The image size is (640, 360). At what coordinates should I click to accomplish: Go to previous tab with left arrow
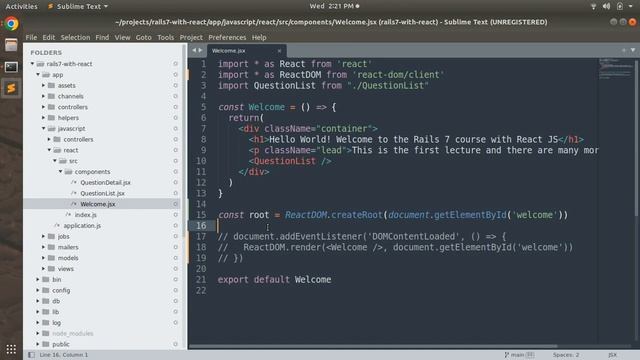click(194, 50)
